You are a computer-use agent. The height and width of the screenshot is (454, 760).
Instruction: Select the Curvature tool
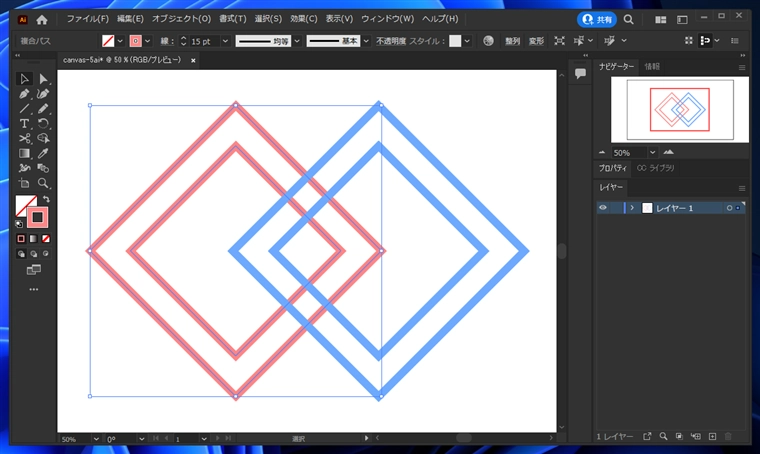point(43,94)
